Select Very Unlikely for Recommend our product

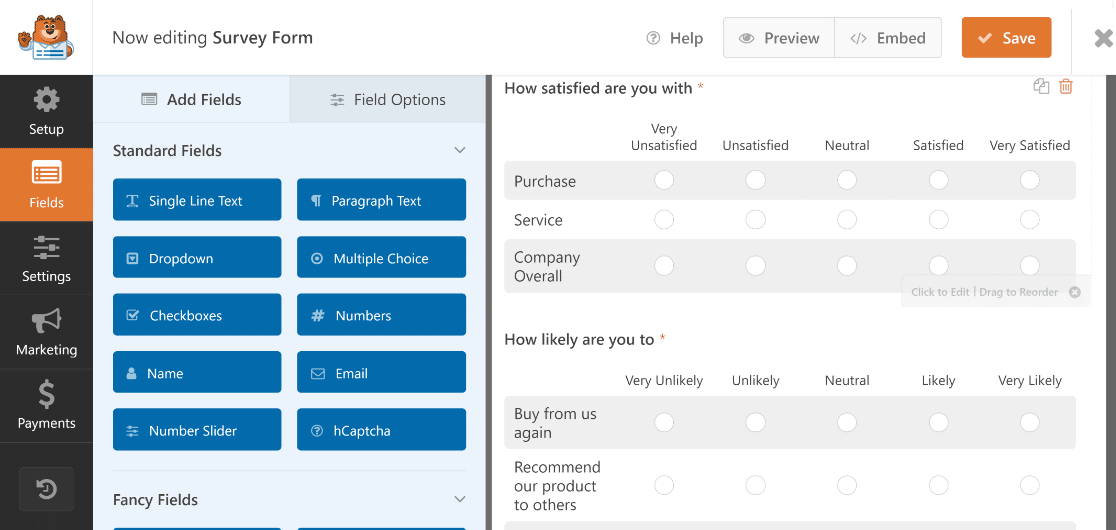pos(664,485)
